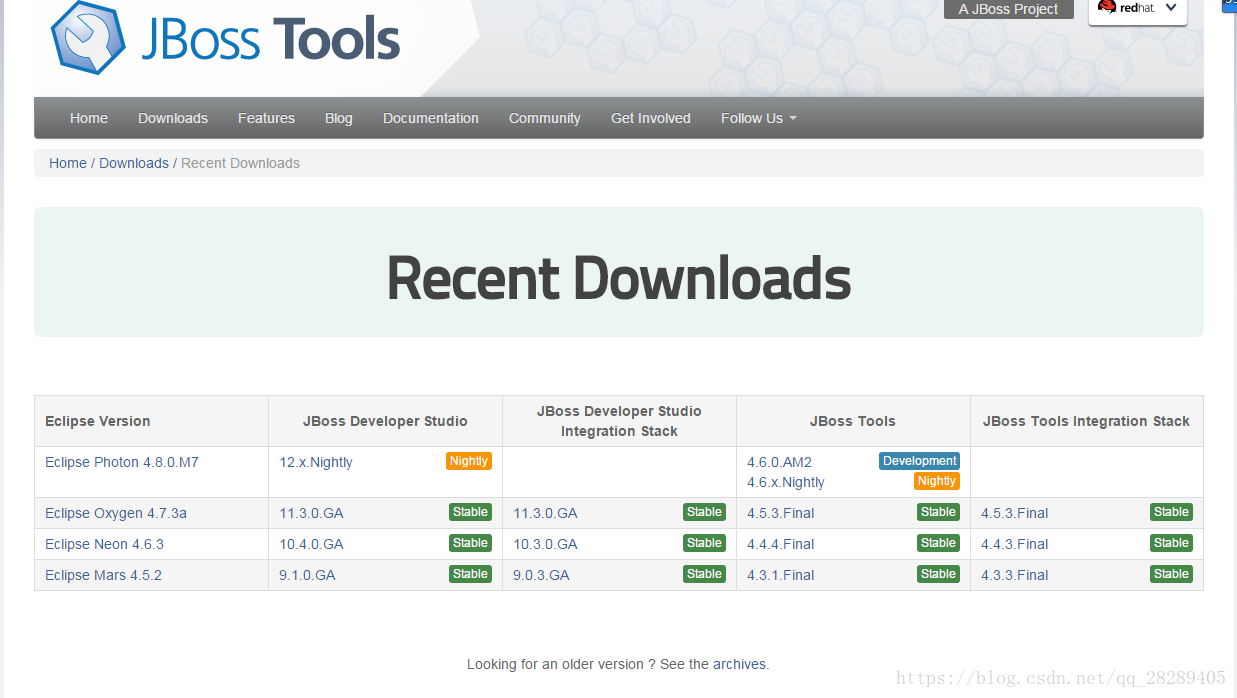
Task: Open the Get Involved nav item
Action: [651, 118]
